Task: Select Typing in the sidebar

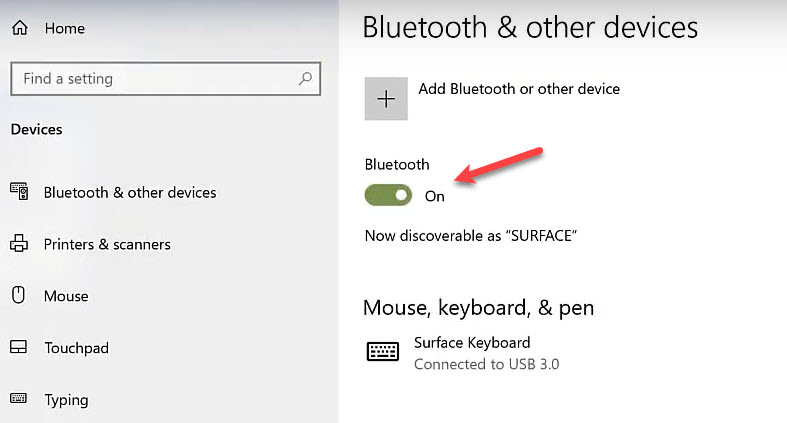Action: click(66, 400)
